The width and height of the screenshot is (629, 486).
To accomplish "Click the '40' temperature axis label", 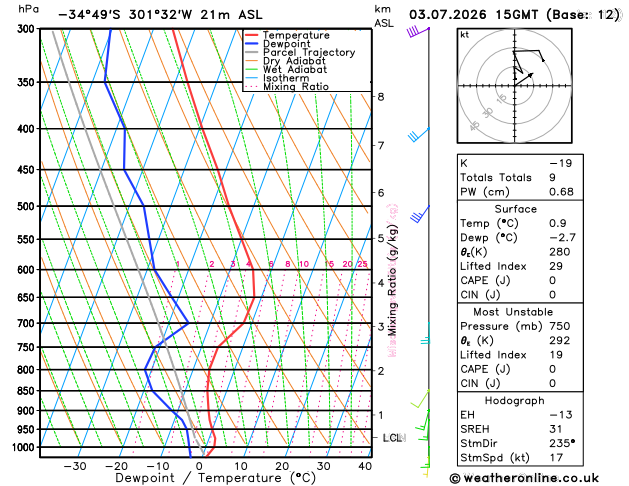I will pos(365,466).
